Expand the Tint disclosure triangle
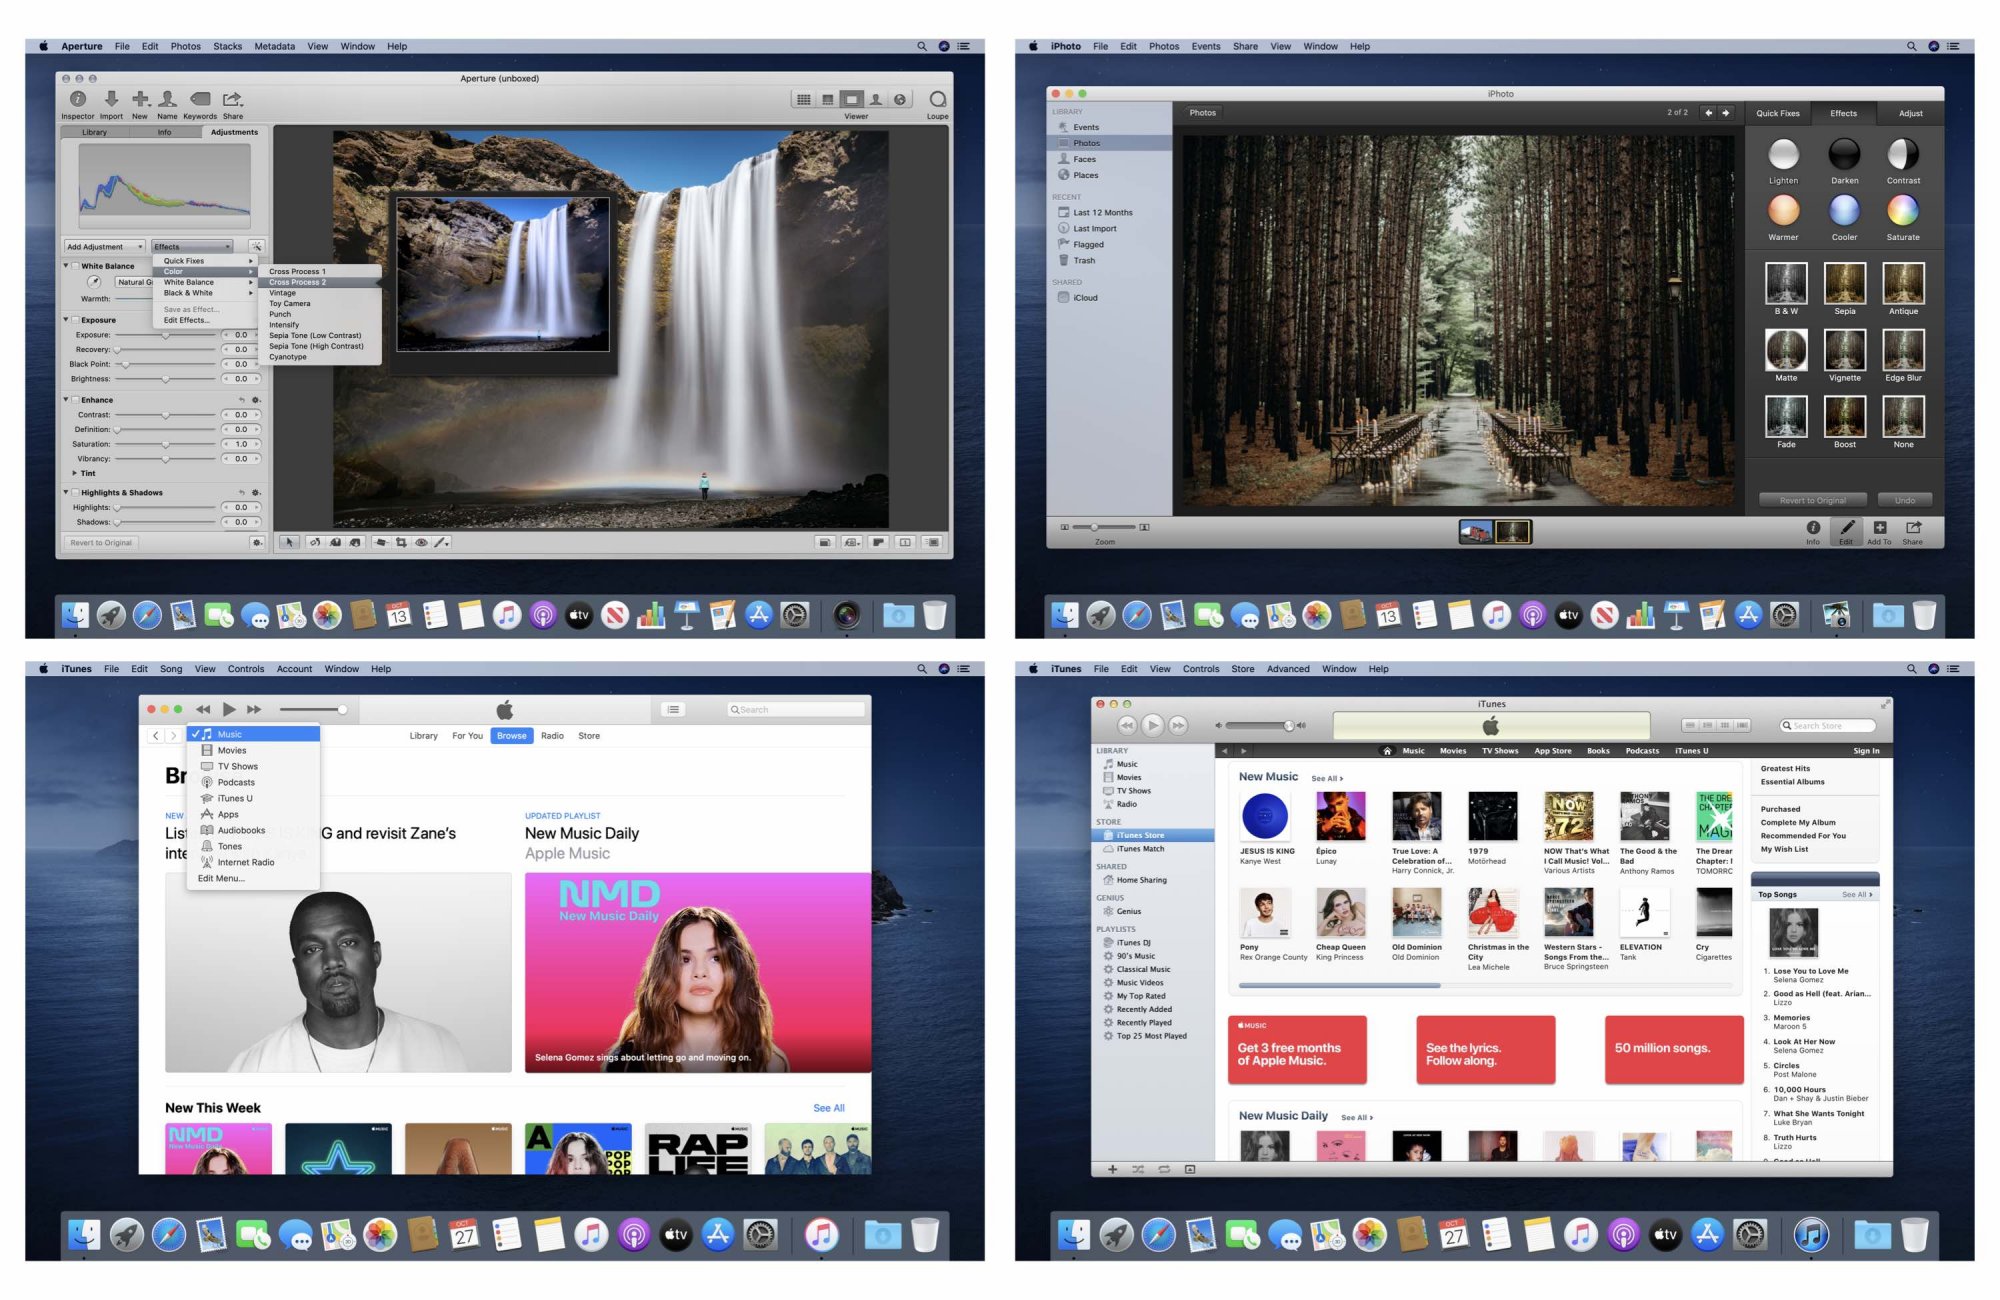Screen dimensions: 2000x1300 coord(74,473)
